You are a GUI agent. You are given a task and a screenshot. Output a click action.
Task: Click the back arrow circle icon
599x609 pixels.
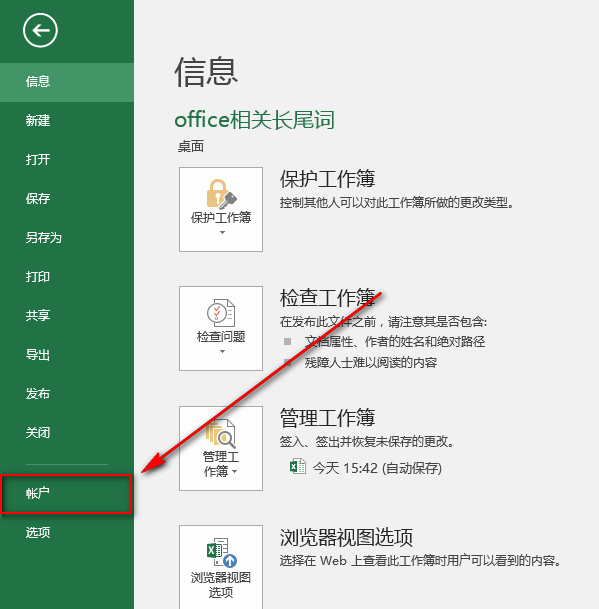(40, 30)
